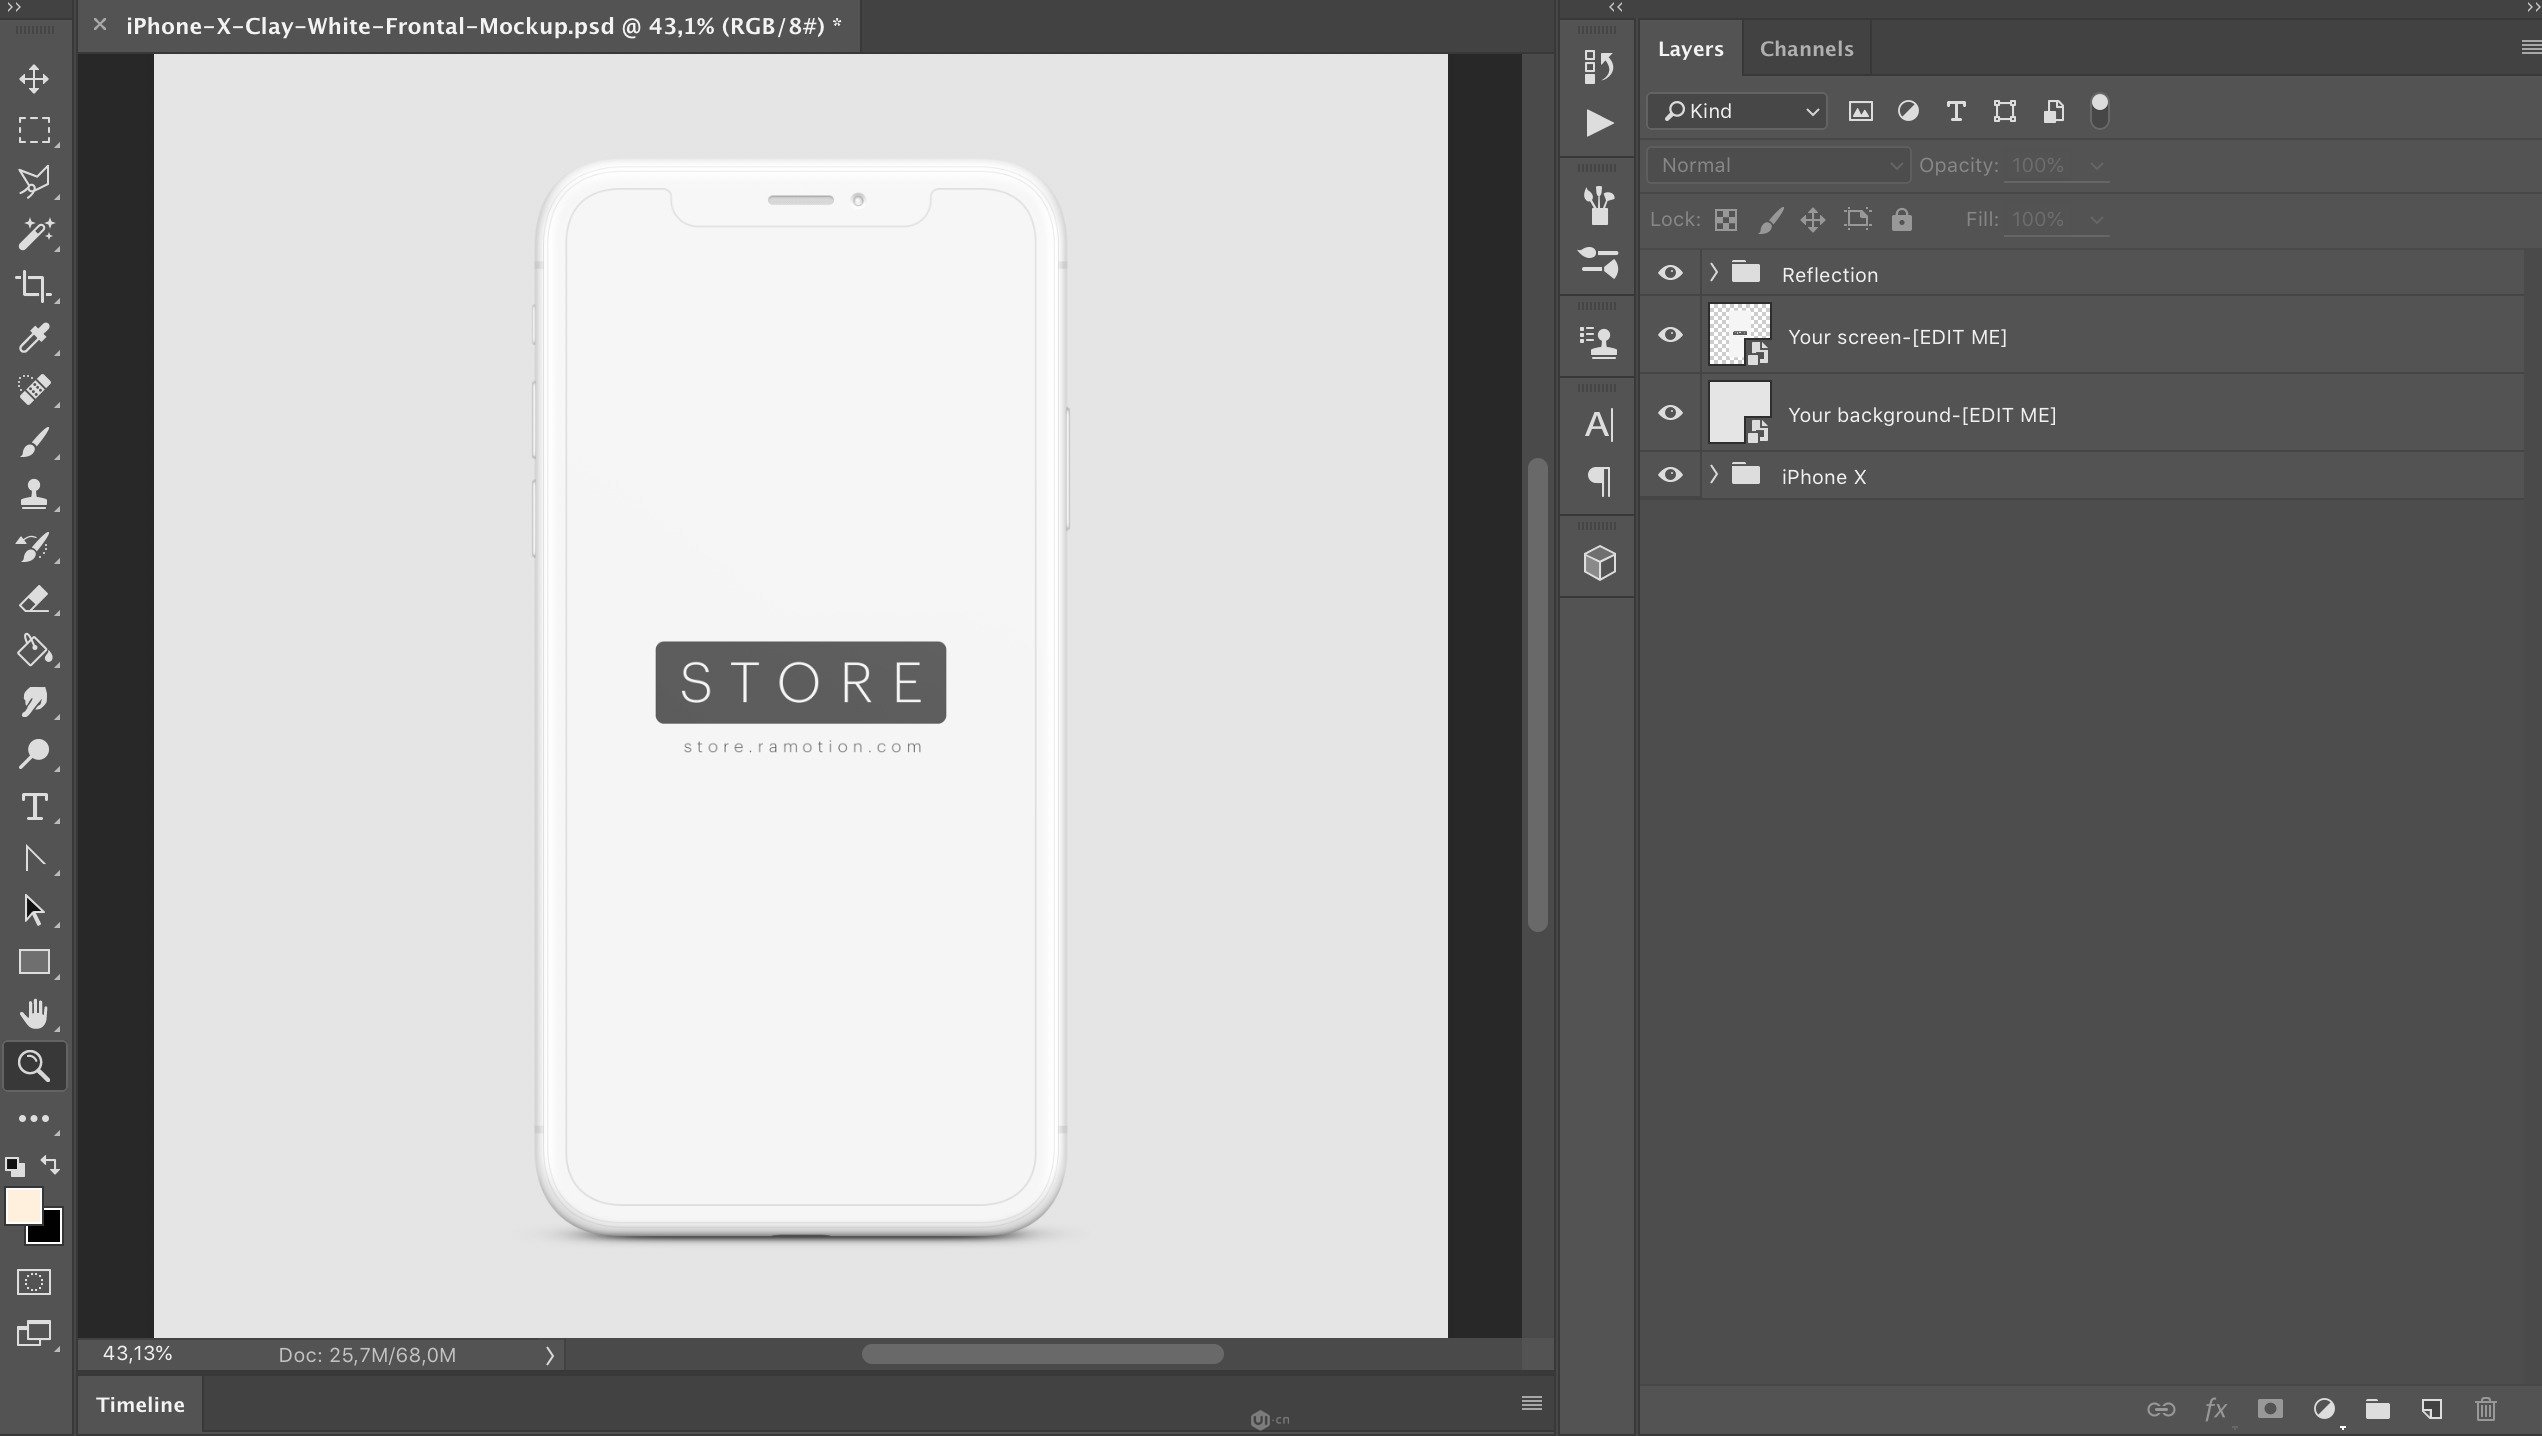
Task: Open the Normal blend mode dropdown
Action: pos(1778,165)
